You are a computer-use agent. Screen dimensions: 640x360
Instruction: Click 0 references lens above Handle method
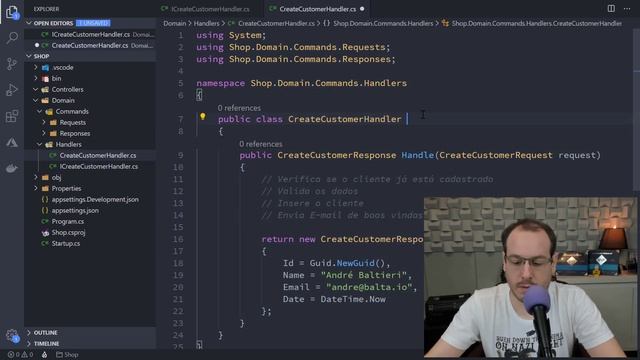pyautogui.click(x=260, y=144)
